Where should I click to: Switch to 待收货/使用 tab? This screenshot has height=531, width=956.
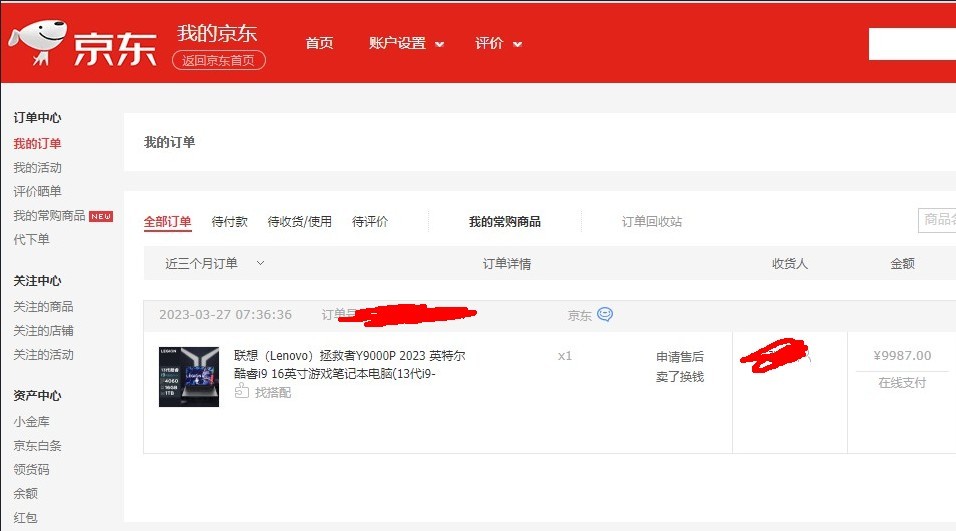(x=299, y=222)
